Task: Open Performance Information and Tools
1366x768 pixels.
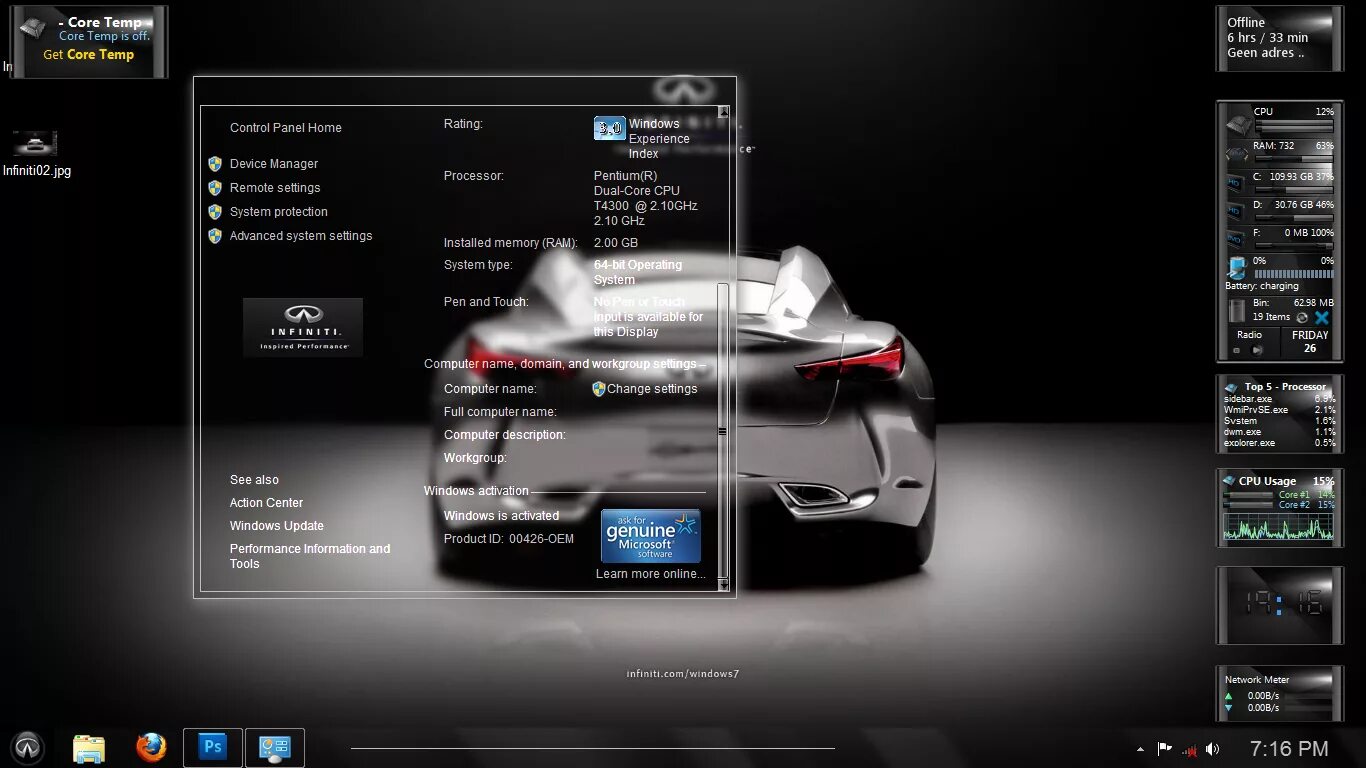Action: [x=309, y=556]
